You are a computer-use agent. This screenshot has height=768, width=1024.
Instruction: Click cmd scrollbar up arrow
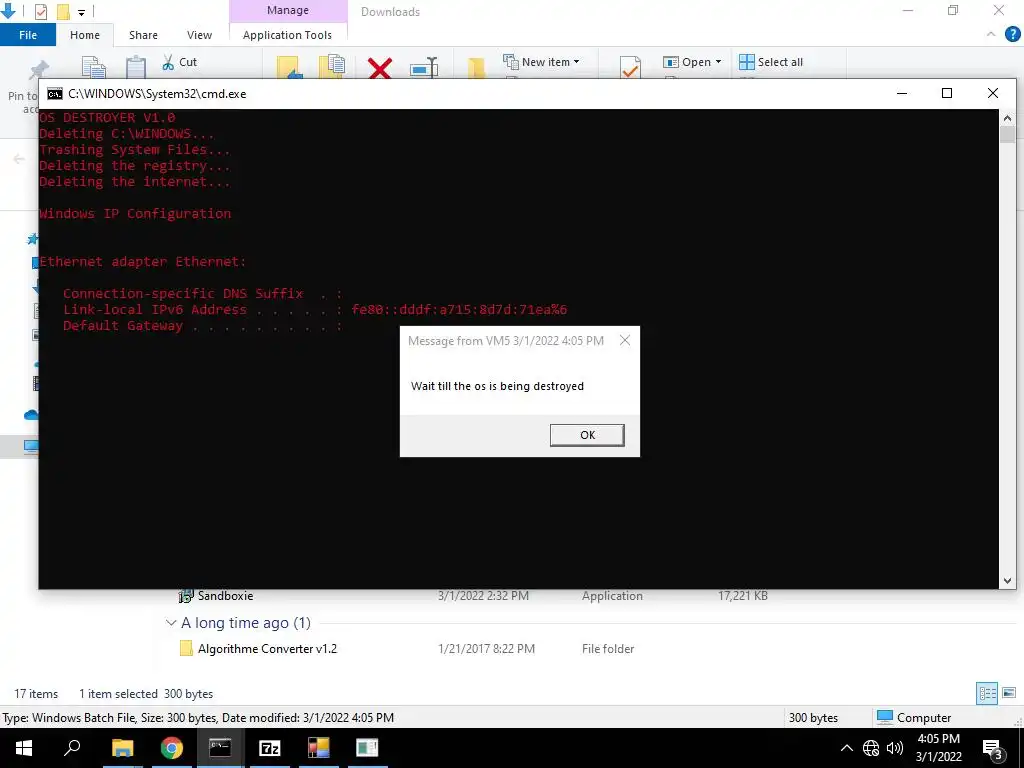coord(1007,118)
